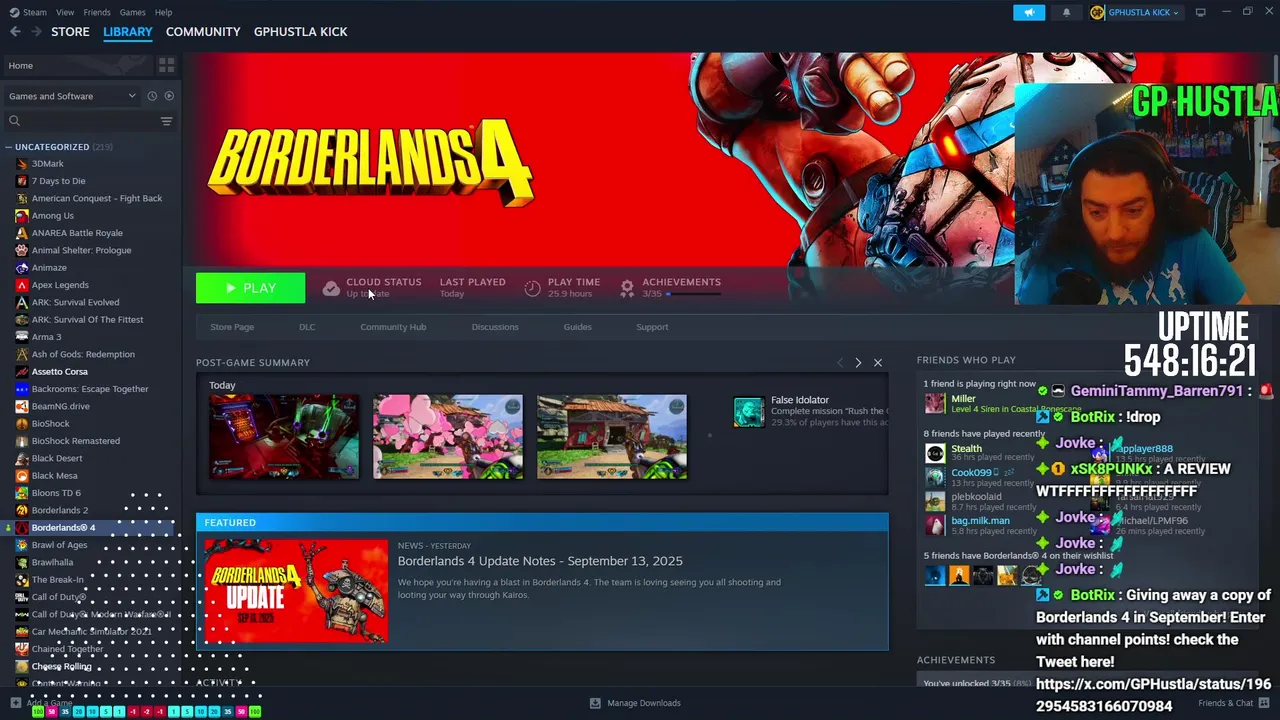
Task: Open the Guides link
Action: [577, 327]
